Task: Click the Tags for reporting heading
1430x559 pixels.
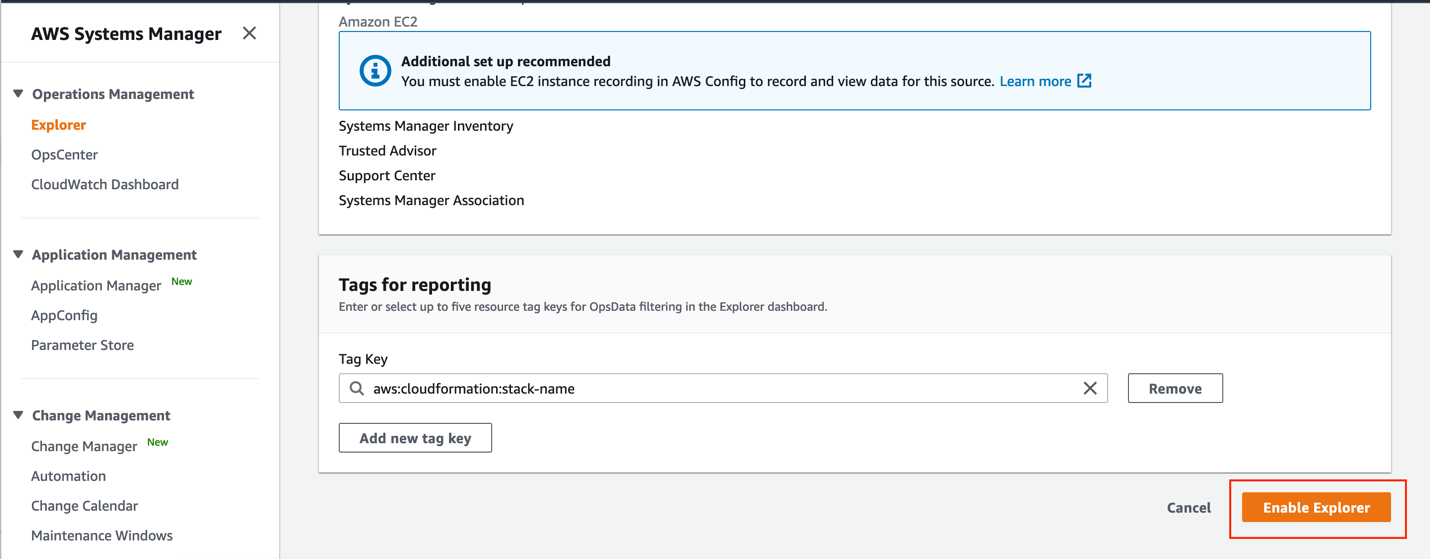Action: click(x=415, y=285)
